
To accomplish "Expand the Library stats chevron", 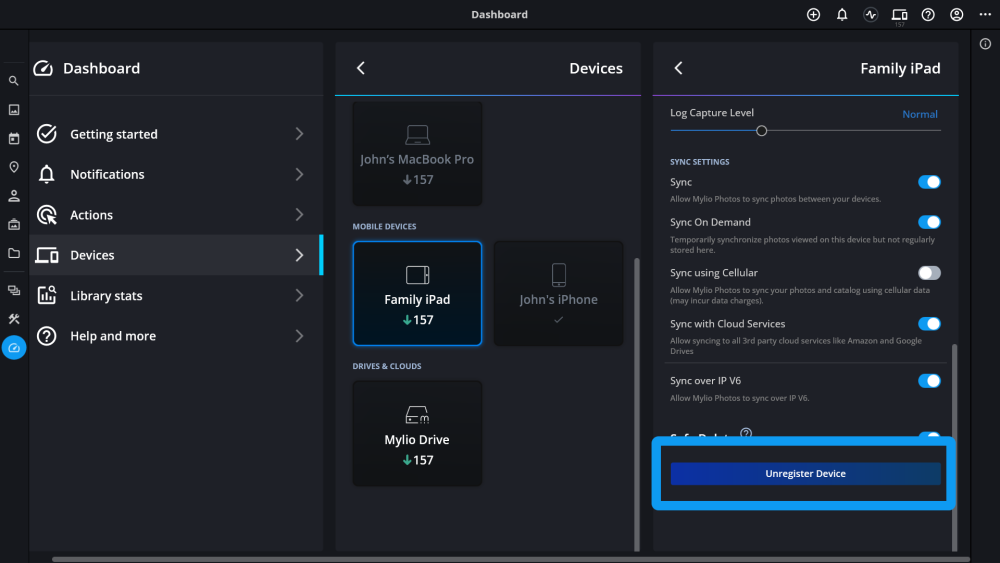I will coord(299,296).
